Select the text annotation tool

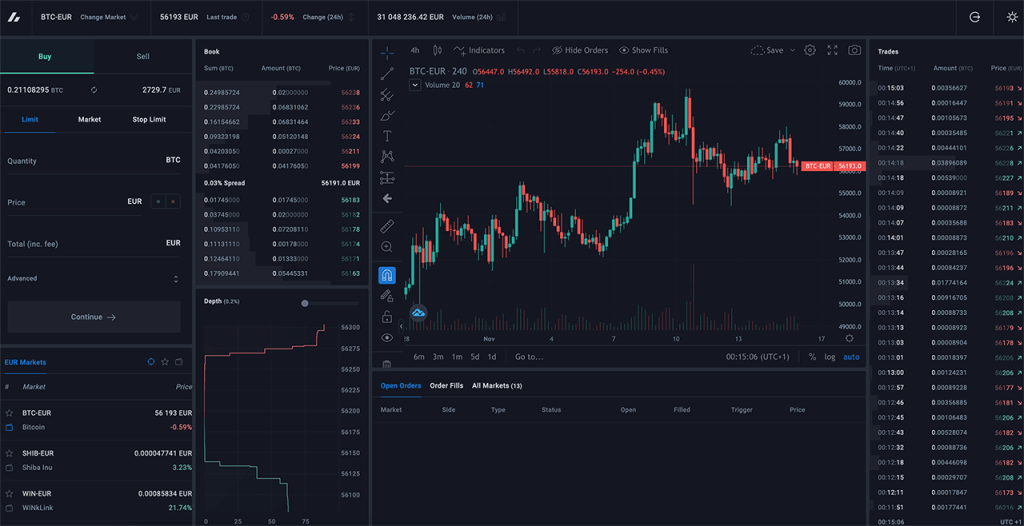click(387, 136)
